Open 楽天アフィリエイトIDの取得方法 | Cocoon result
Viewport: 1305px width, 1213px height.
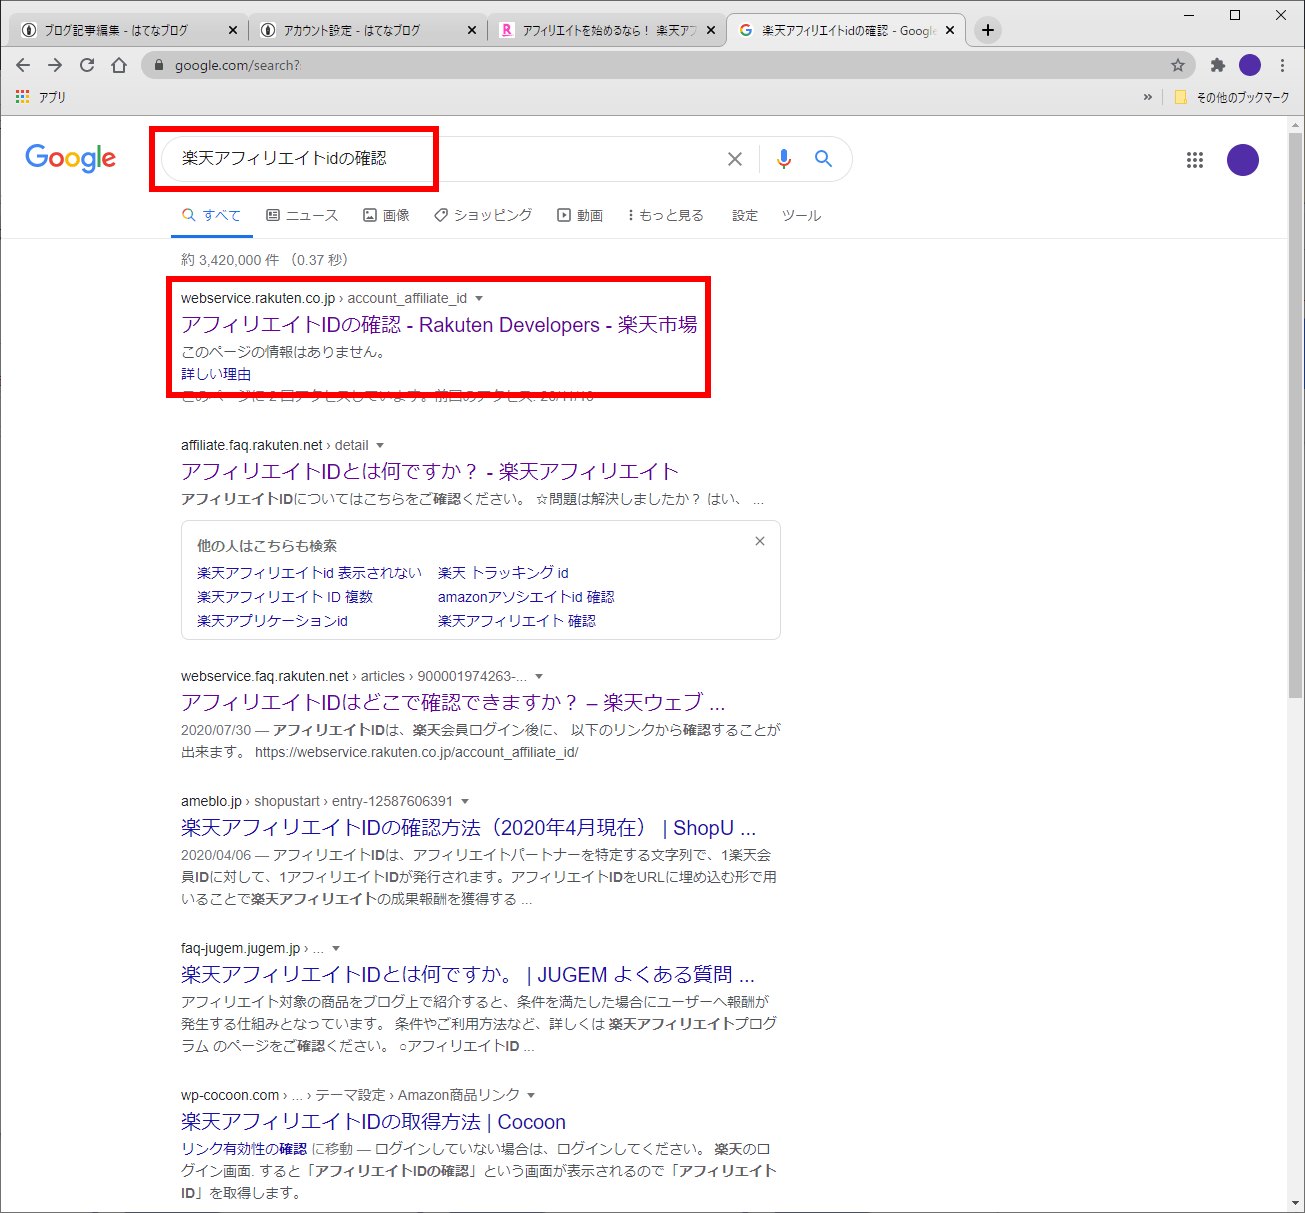373,1122
